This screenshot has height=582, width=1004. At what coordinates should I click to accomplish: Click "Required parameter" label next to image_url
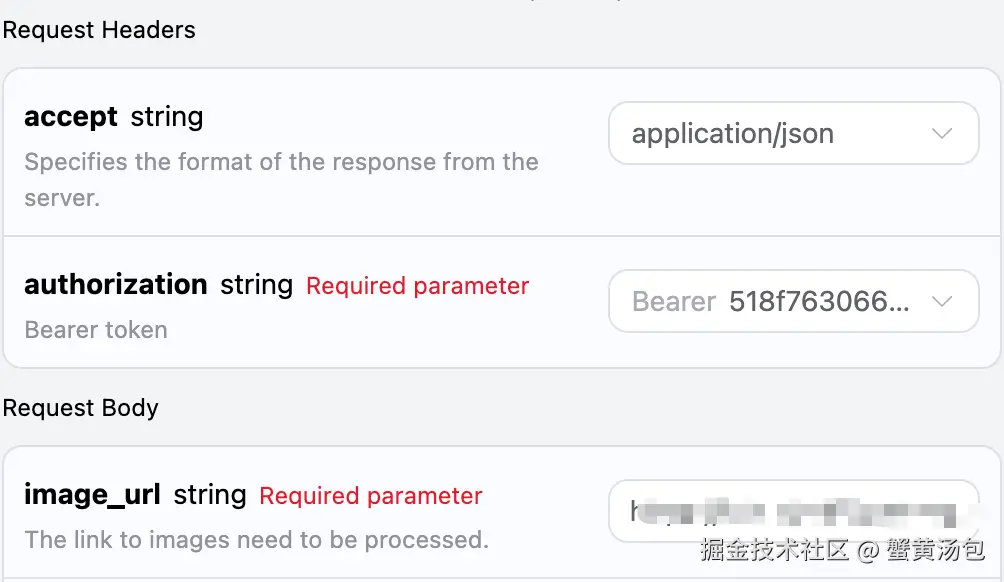coord(370,496)
